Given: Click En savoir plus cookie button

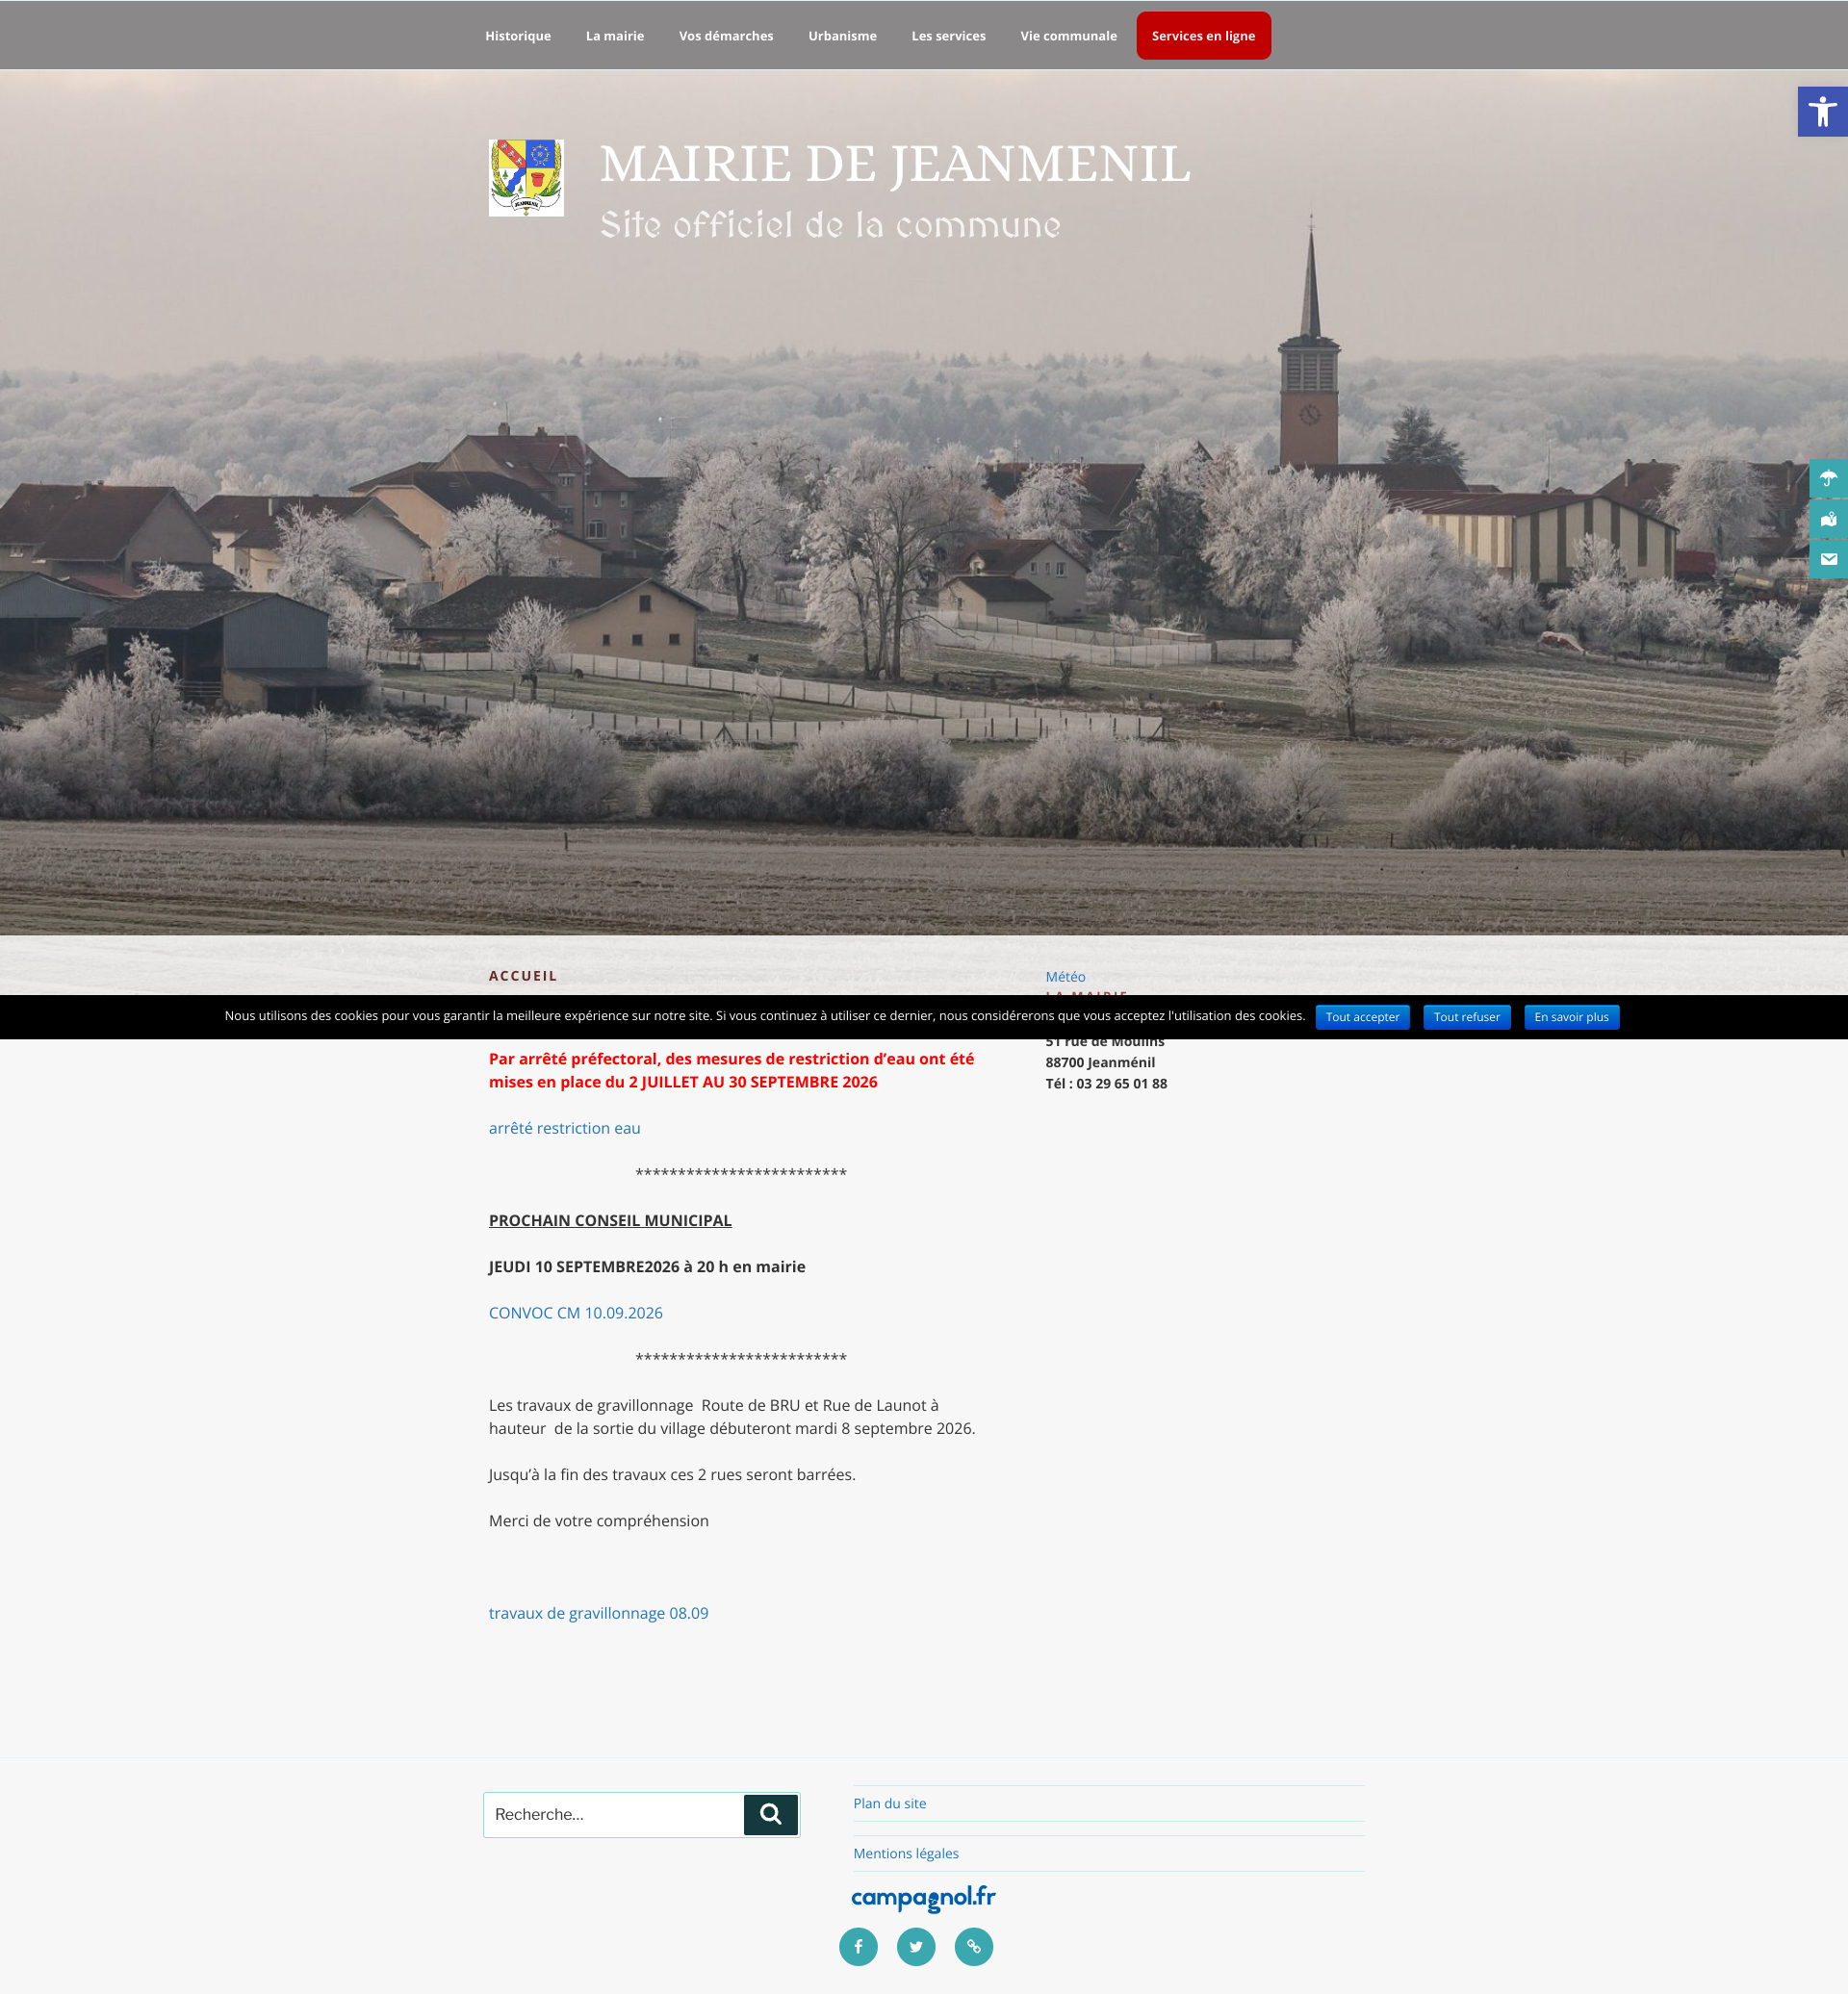Looking at the screenshot, I should tap(1571, 1017).
